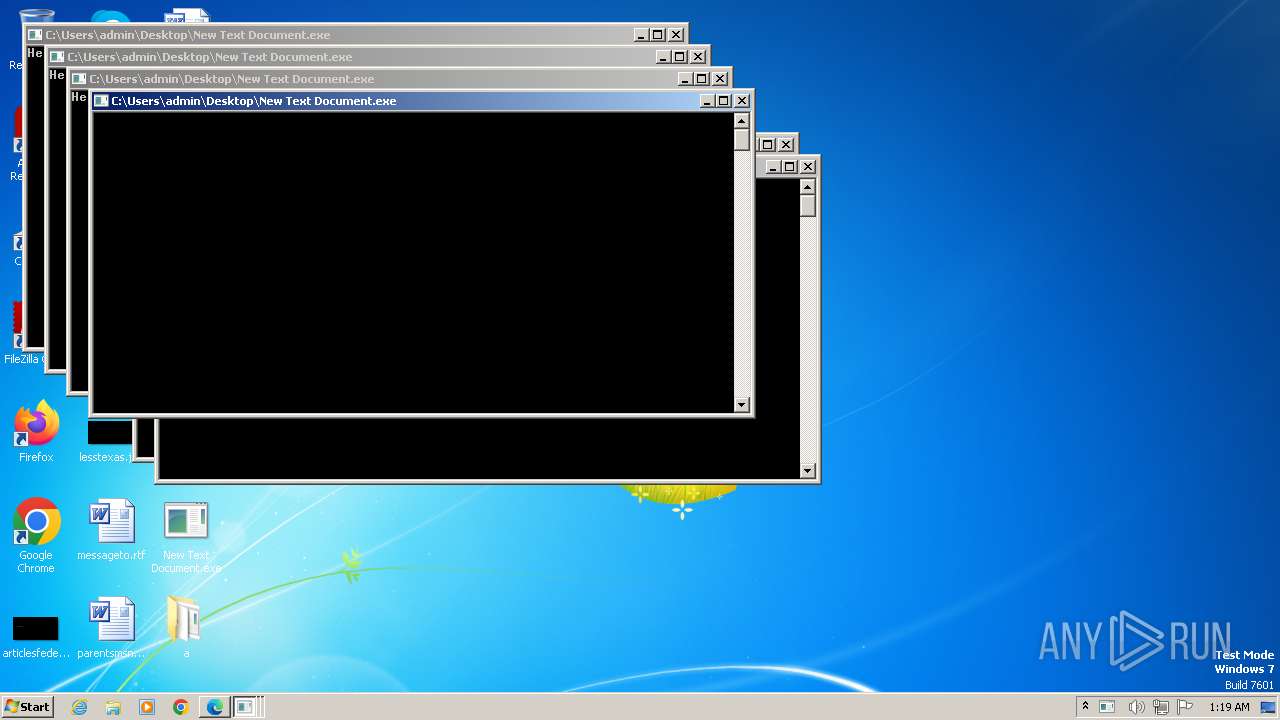Close the active console window

[742, 101]
